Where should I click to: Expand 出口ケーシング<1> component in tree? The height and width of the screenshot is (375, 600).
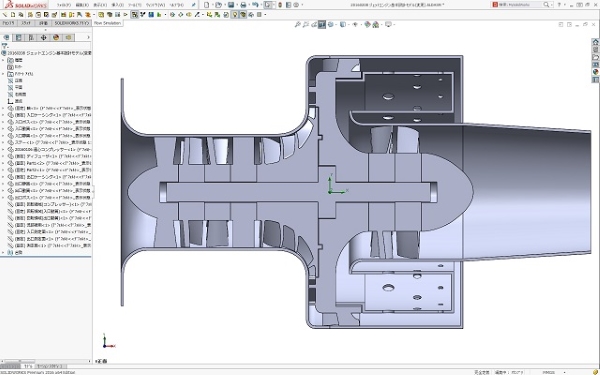pos(3,177)
